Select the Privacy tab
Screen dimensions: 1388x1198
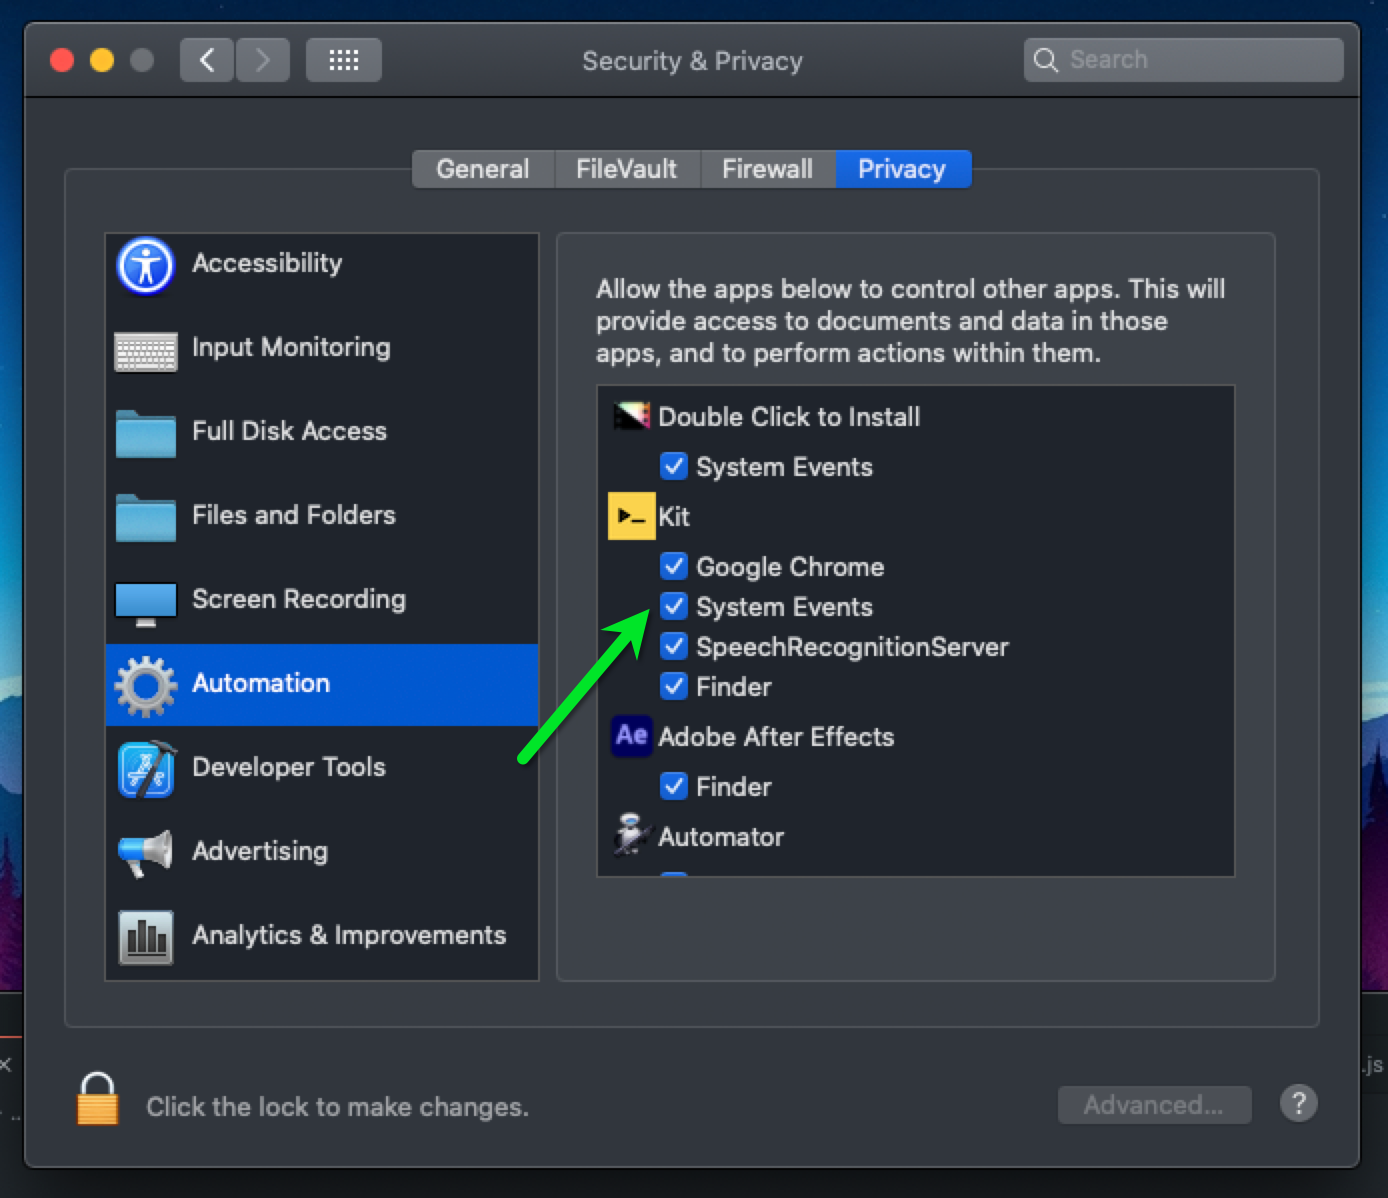pyautogui.click(x=902, y=169)
